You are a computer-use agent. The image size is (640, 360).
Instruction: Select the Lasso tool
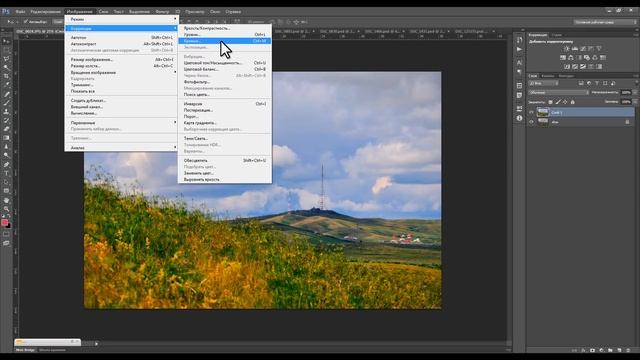click(x=6, y=59)
